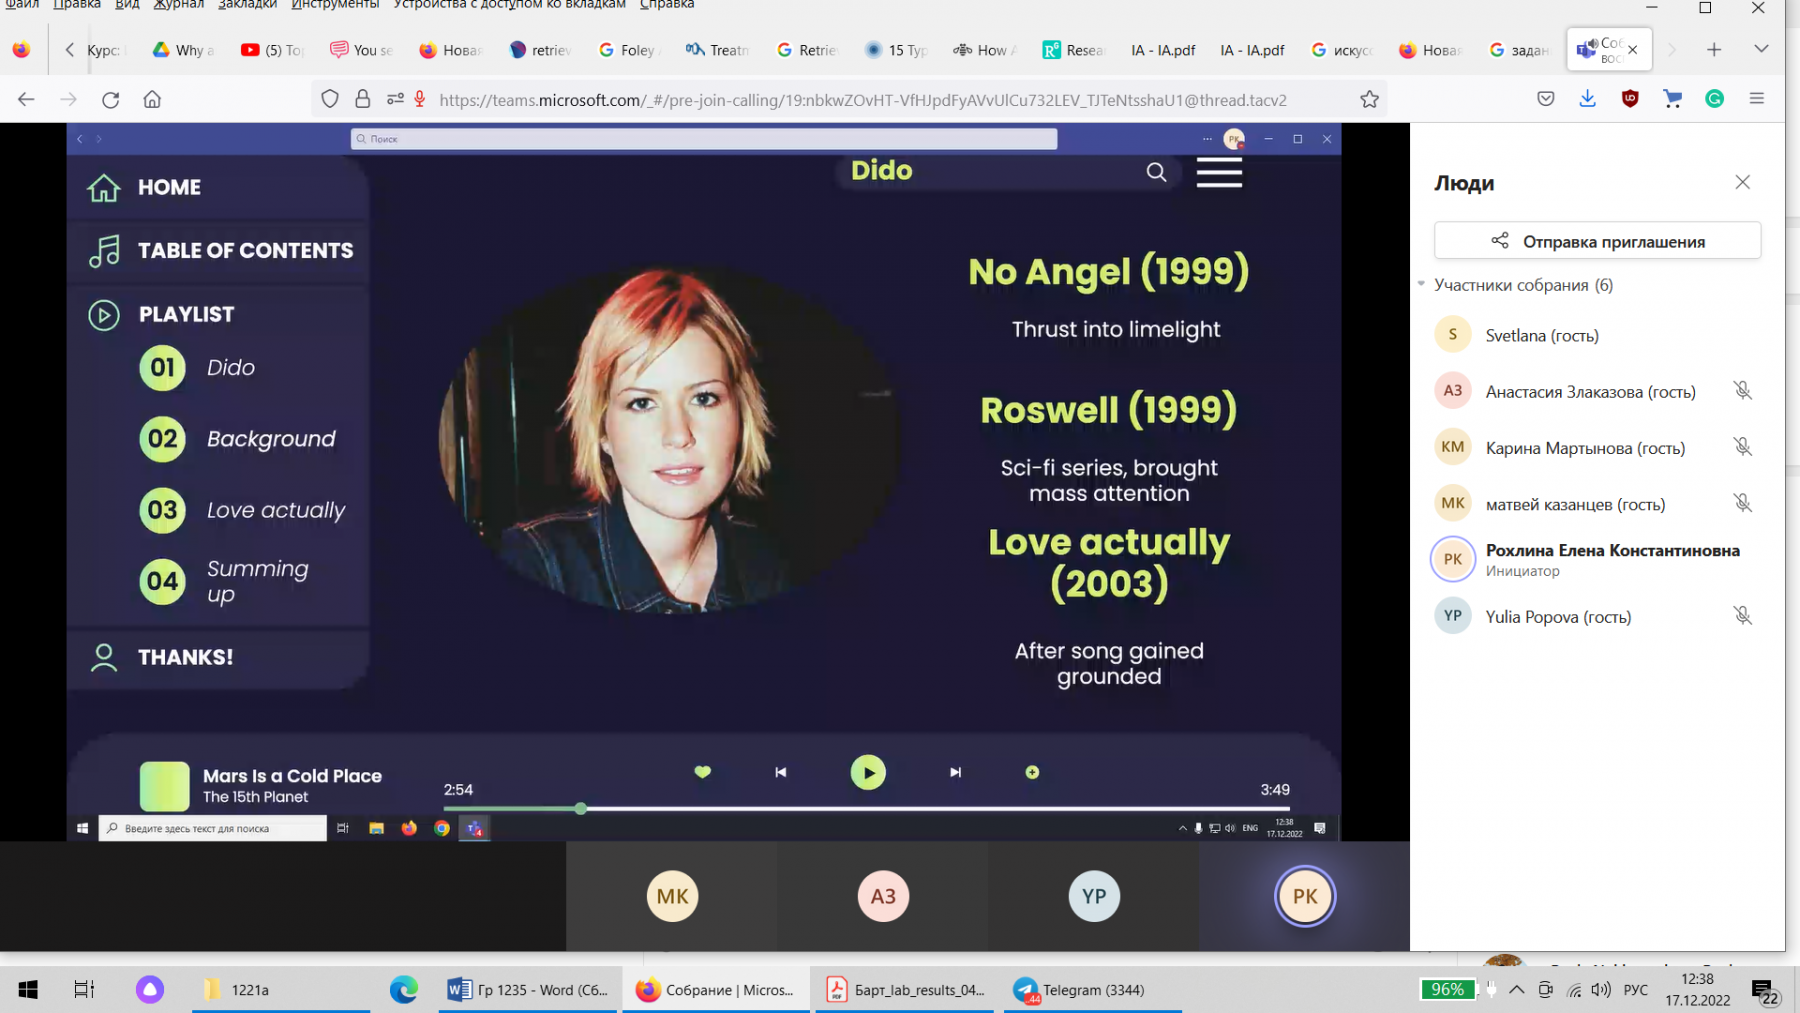
Task: Open Firefox application menu
Action: [1757, 98]
